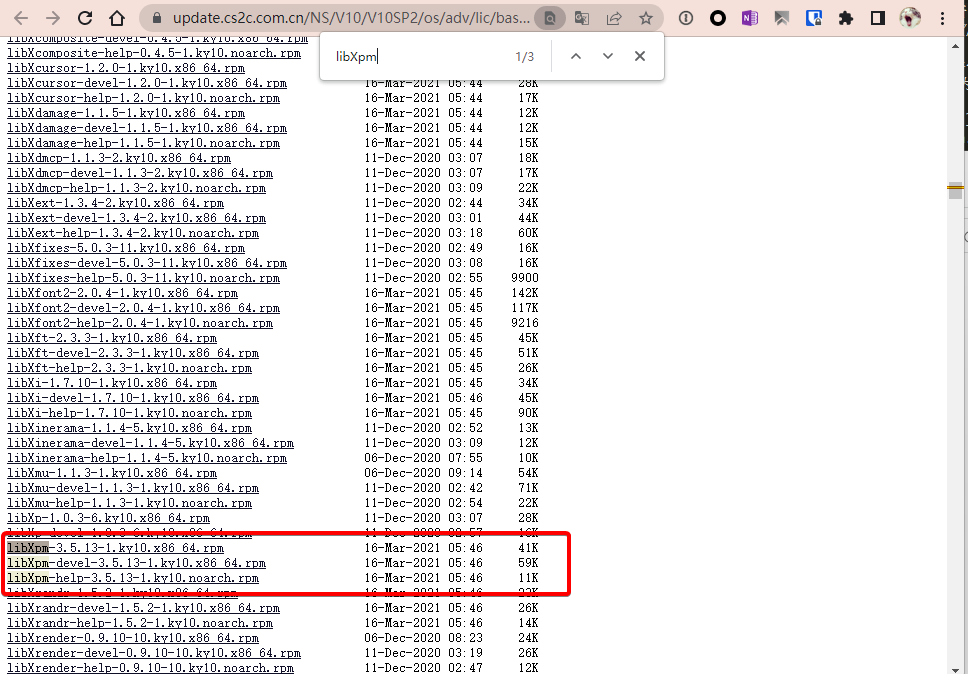Screen dimensions: 968x674
Task: Open libXdamage-help-1.1.5-1 noarch link
Action: [x=143, y=143]
